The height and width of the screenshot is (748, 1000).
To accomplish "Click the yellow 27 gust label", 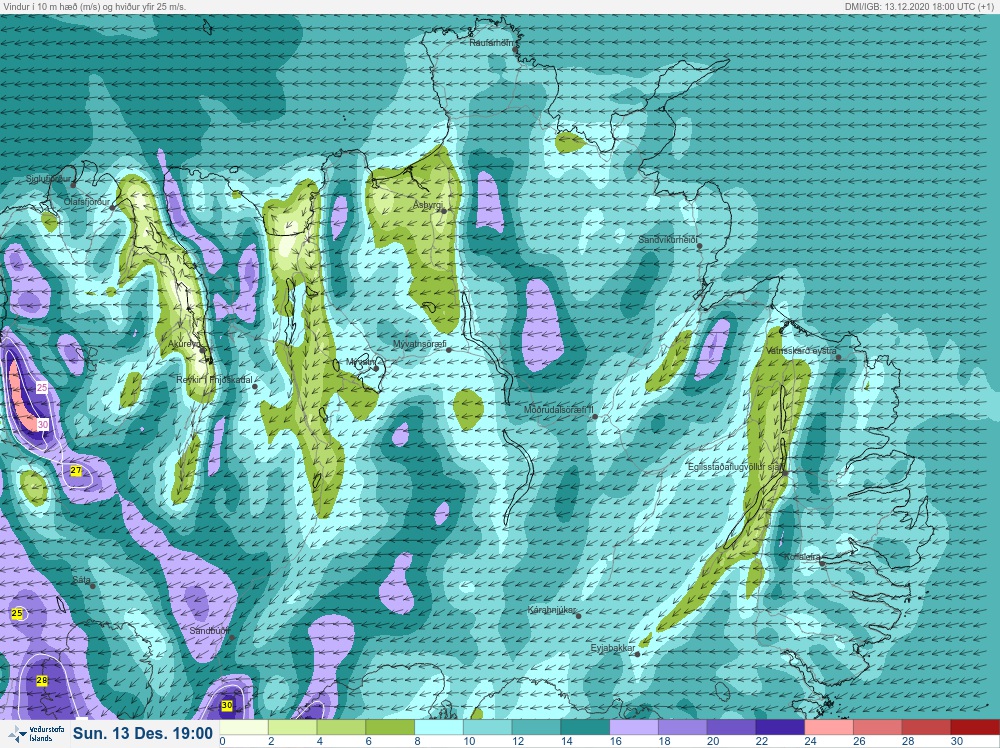I will pos(76,471).
